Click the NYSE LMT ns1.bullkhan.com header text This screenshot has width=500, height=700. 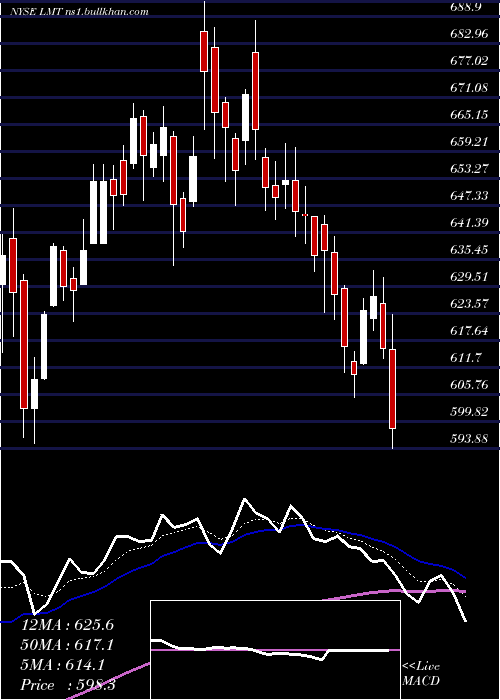click(79, 12)
